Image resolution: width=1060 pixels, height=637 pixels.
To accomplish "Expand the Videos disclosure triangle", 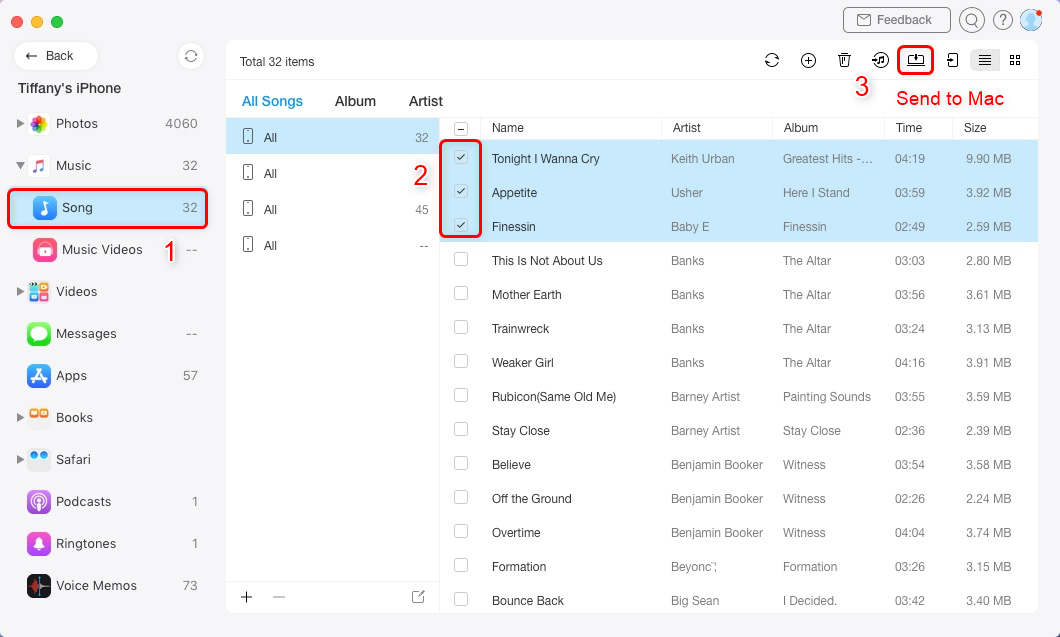I will (20, 291).
